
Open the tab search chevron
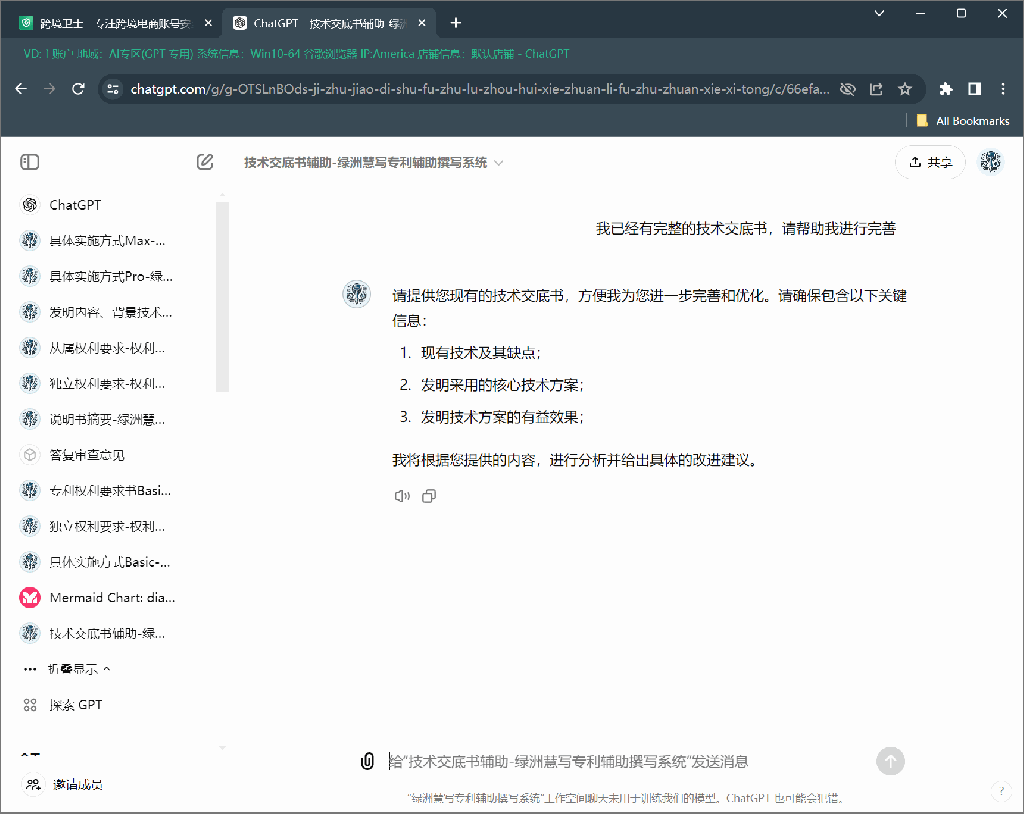[879, 13]
